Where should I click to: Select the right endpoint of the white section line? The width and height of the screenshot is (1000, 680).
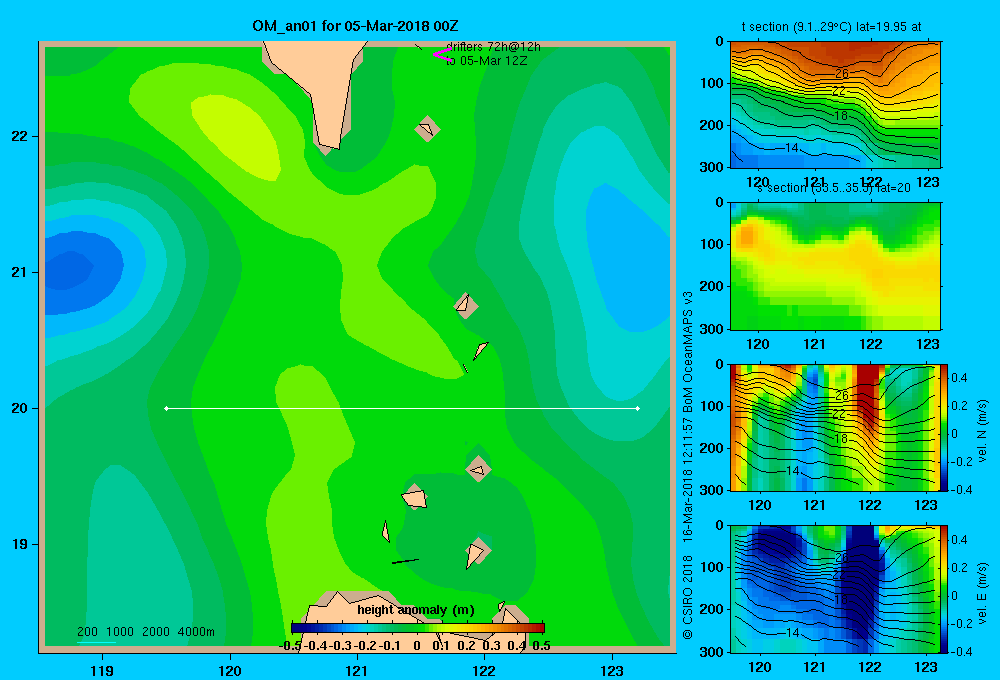(638, 408)
